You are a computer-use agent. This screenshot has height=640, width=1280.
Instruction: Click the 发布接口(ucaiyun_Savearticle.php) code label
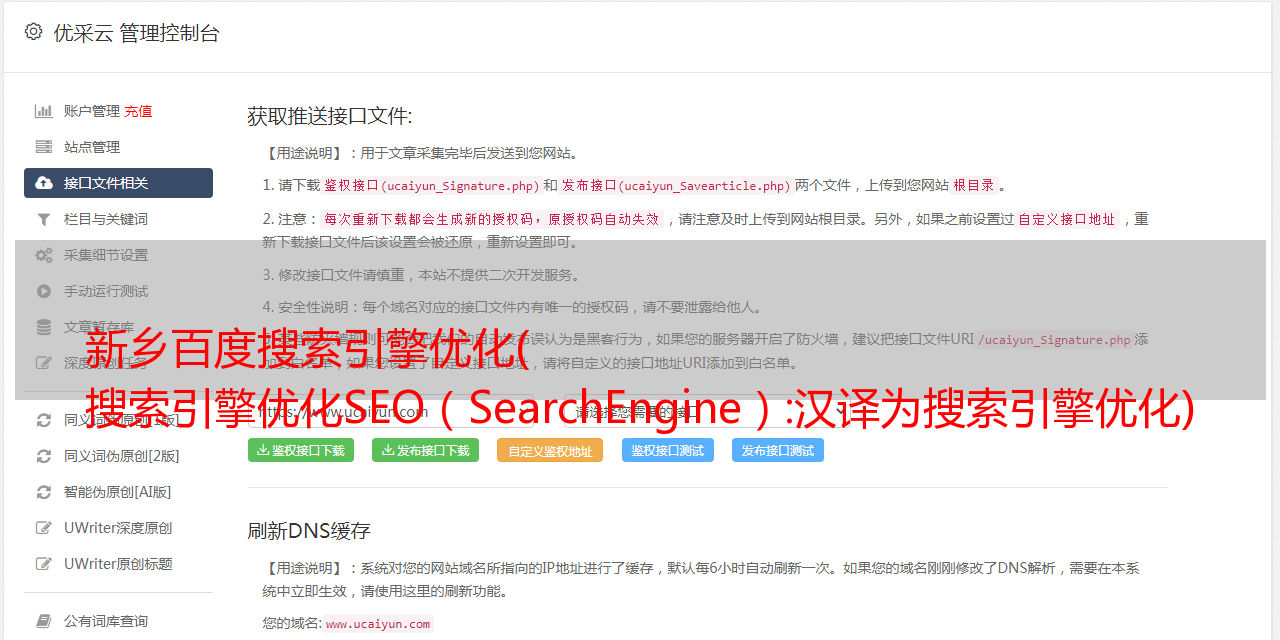676,185
